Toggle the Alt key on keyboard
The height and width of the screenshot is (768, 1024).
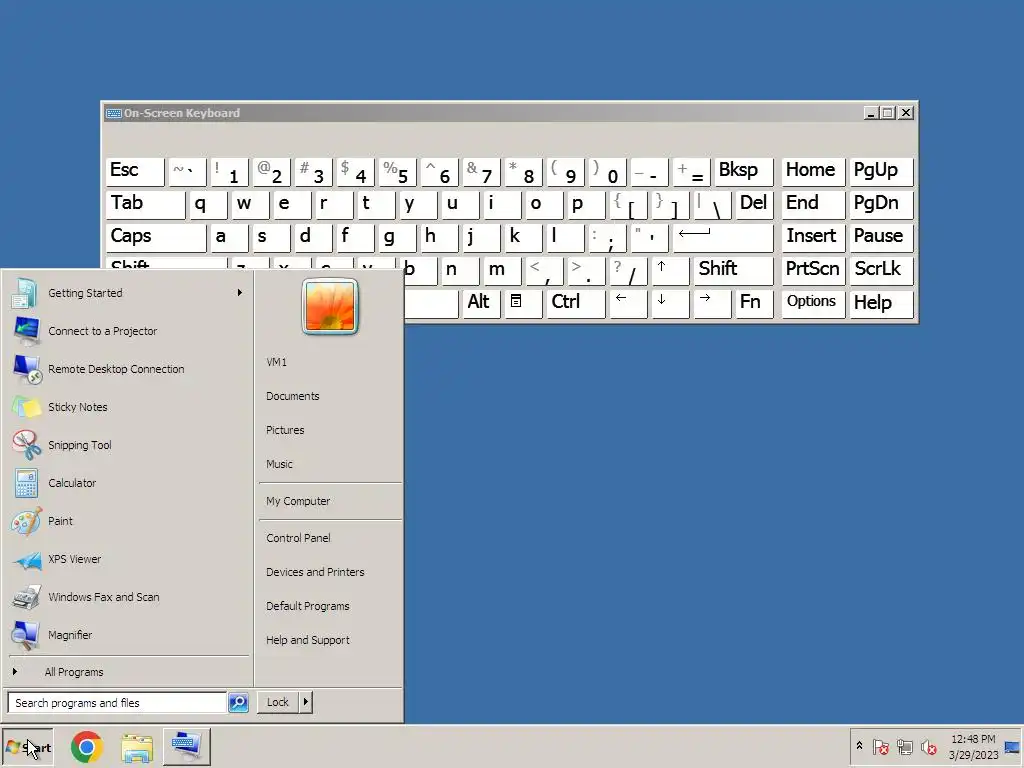point(481,304)
